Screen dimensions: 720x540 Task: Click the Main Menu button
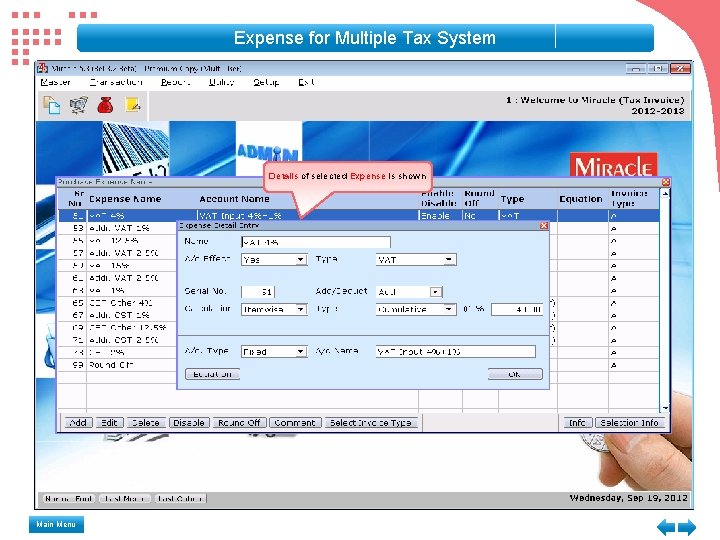[56, 524]
